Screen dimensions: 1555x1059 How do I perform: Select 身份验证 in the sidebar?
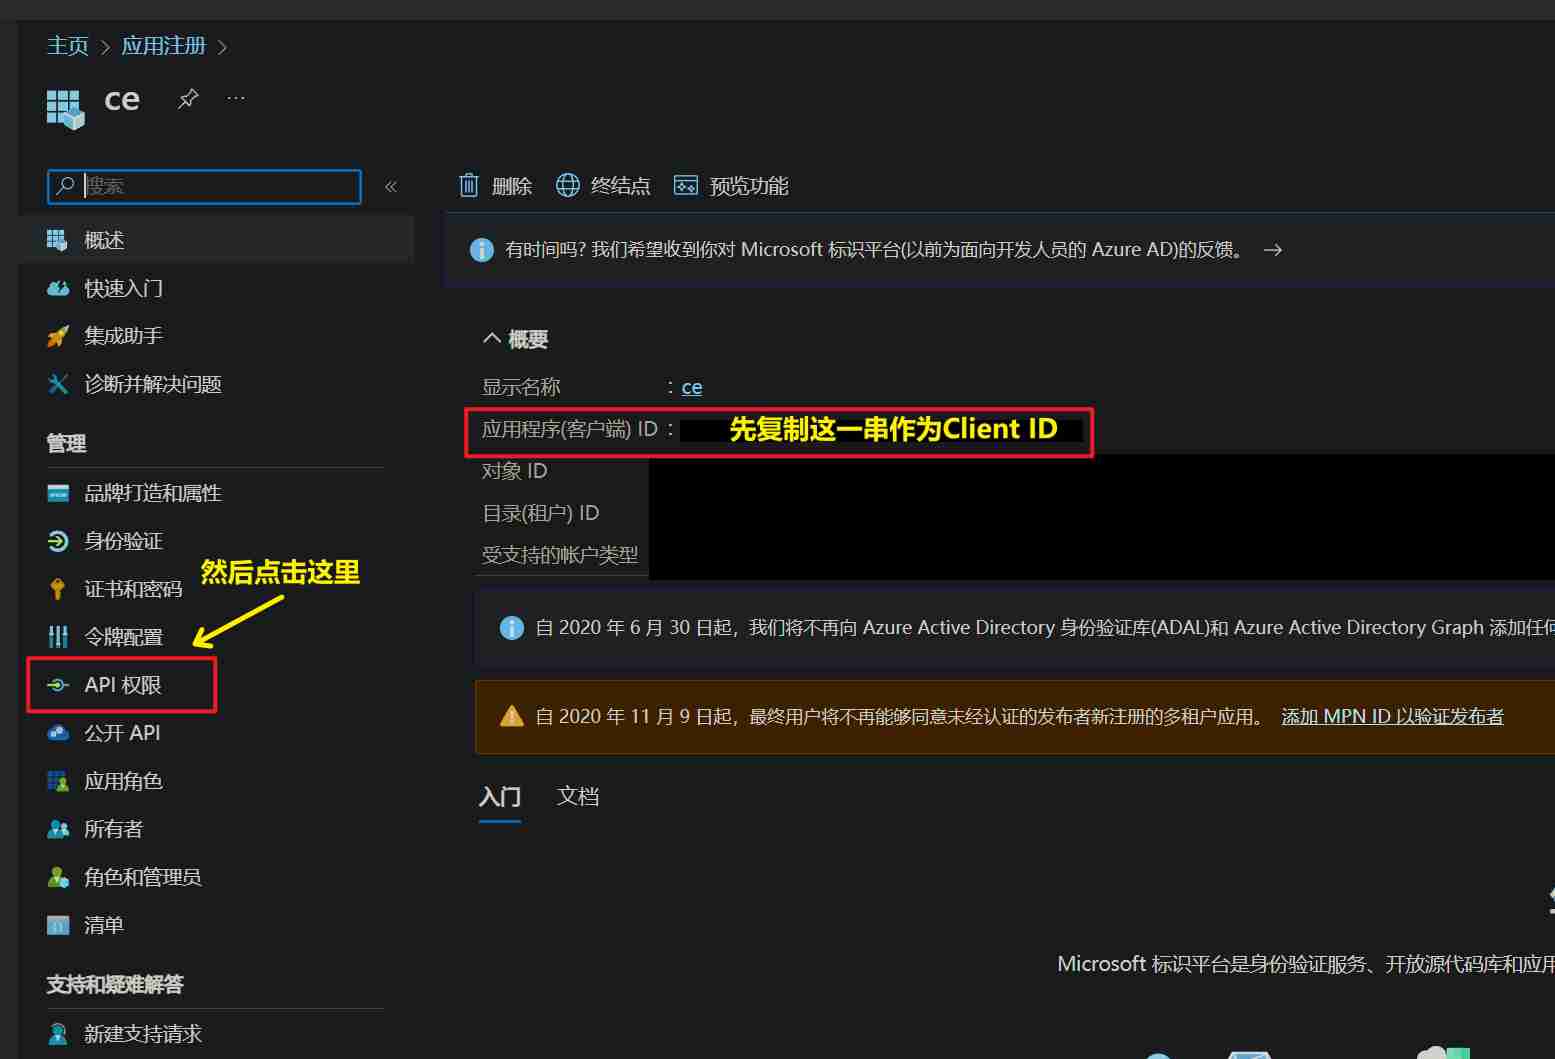(122, 541)
